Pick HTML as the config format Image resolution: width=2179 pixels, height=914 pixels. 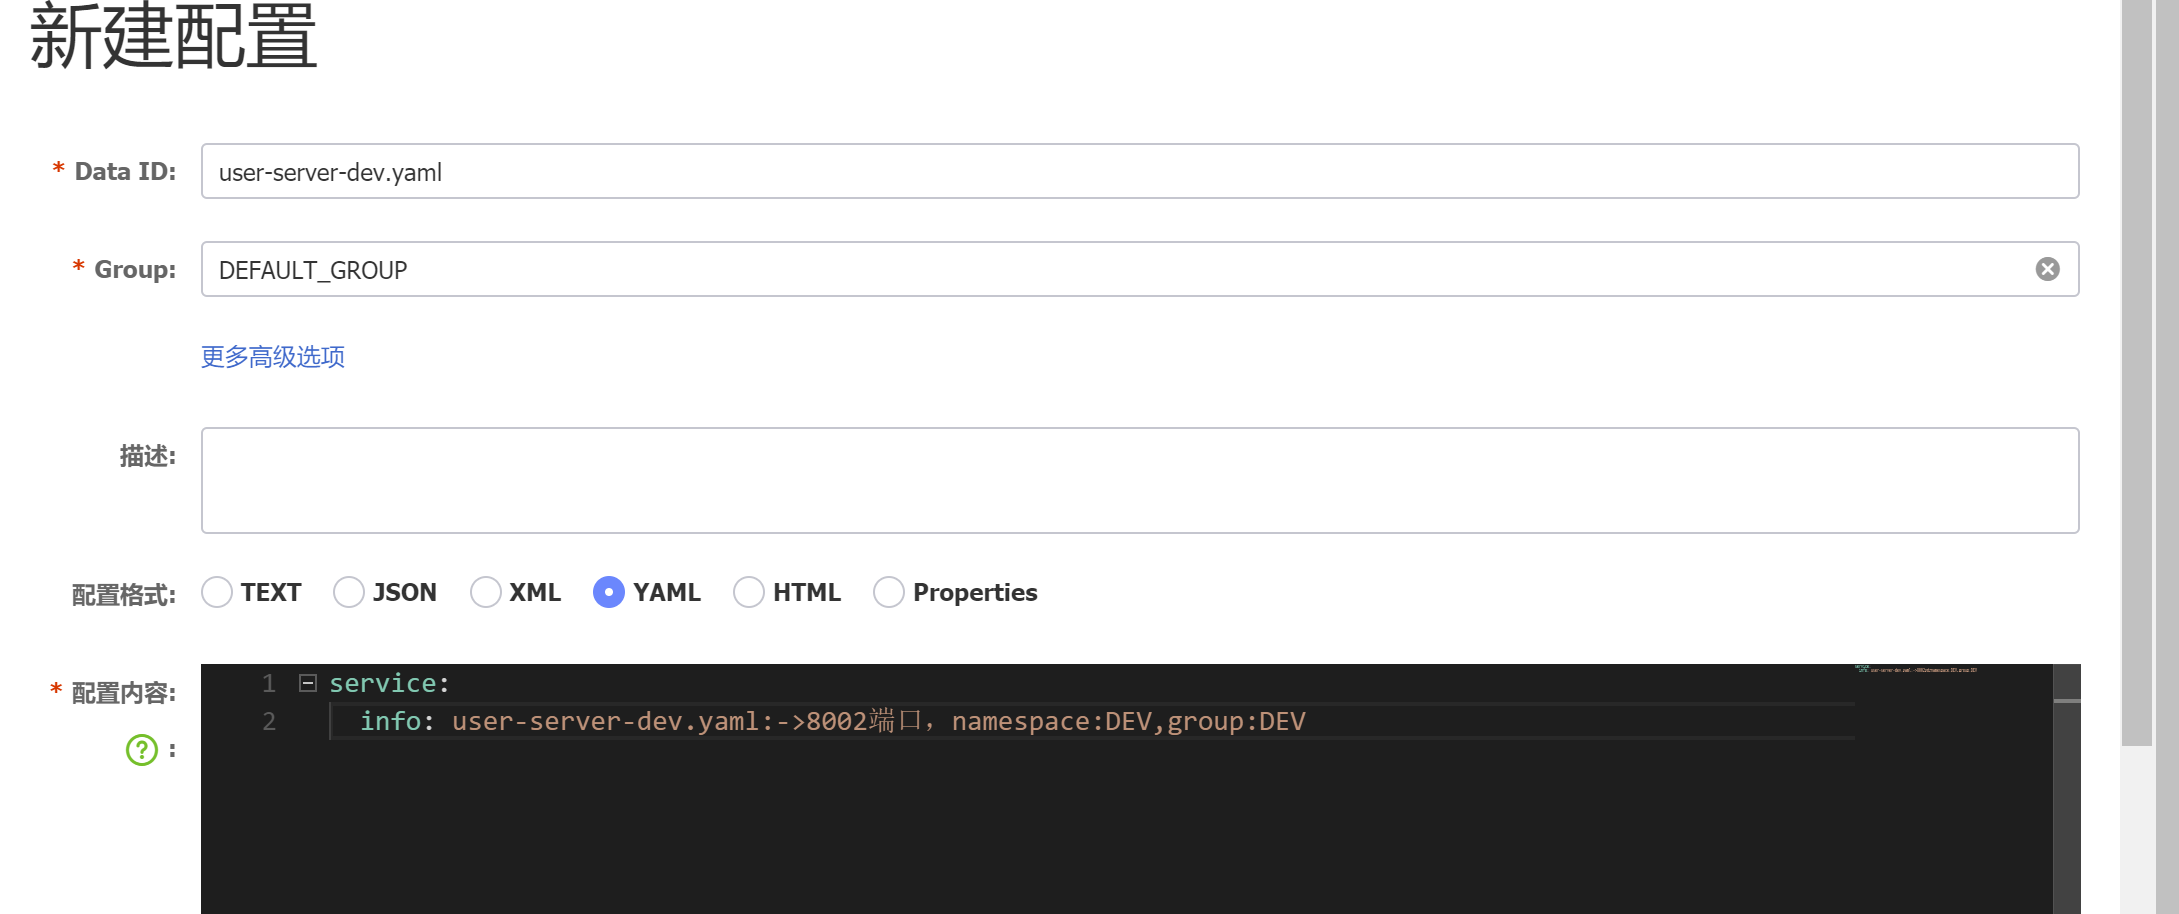click(x=749, y=592)
